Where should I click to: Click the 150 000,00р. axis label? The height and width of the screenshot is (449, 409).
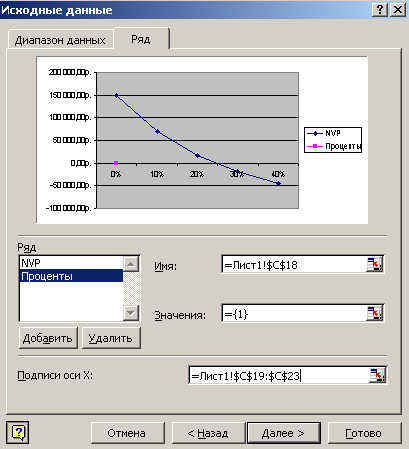coord(70,95)
